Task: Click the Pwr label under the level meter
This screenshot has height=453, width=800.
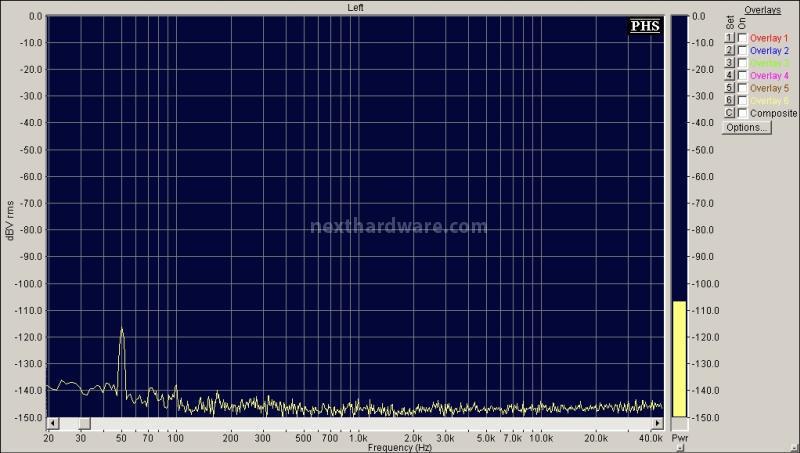Action: coord(680,438)
